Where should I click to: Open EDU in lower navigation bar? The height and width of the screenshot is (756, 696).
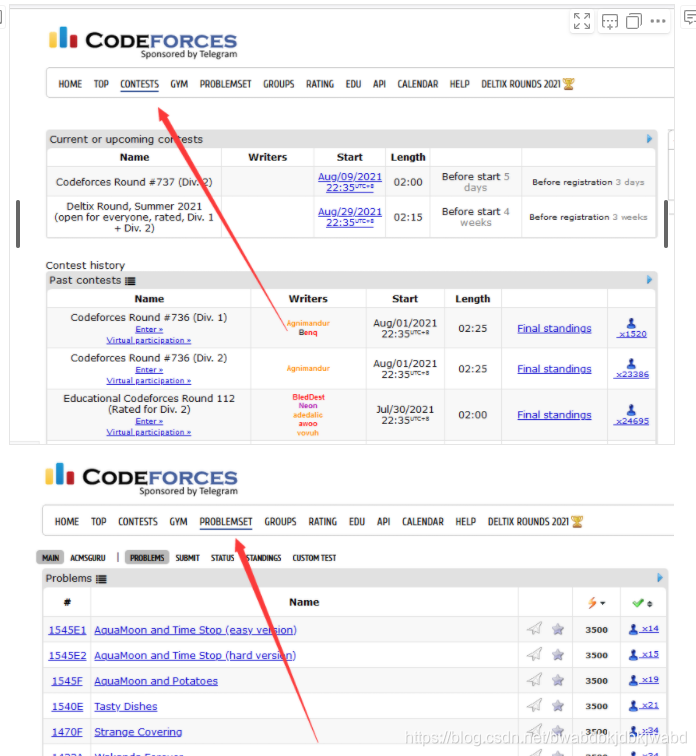click(x=357, y=522)
